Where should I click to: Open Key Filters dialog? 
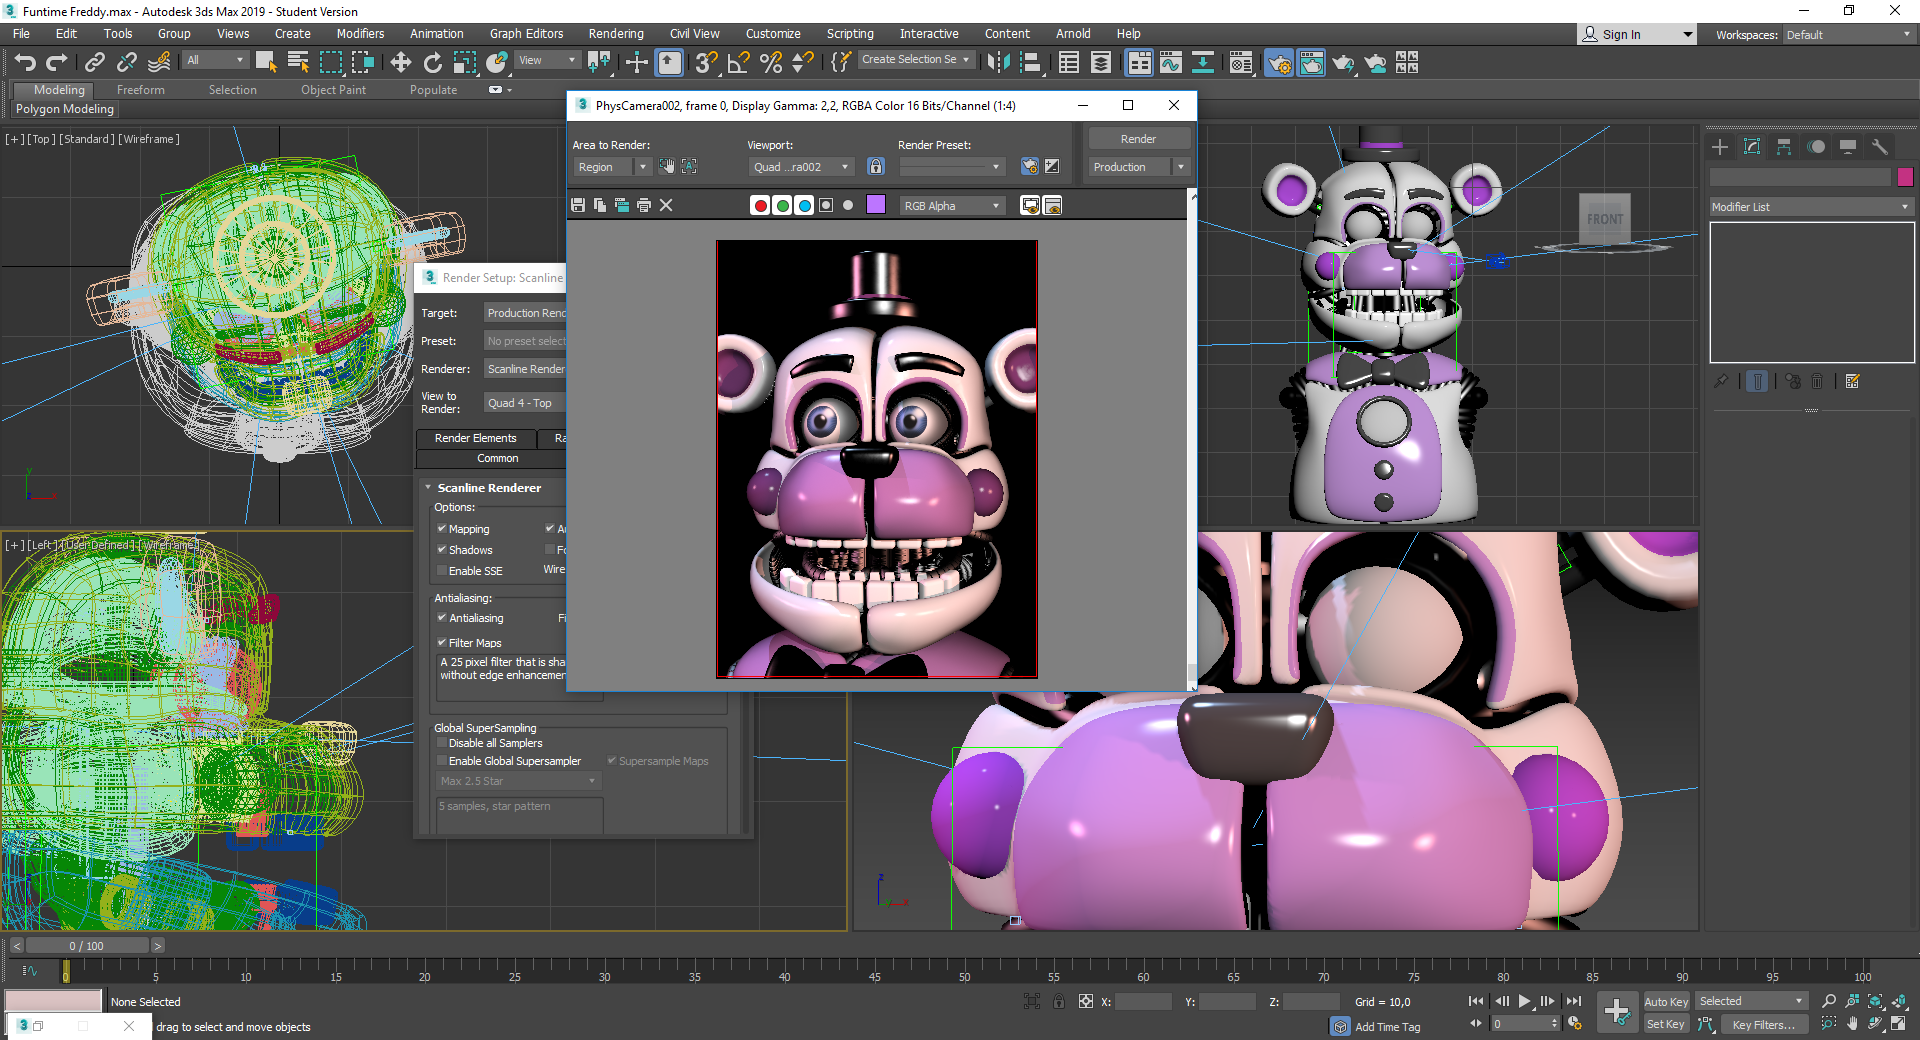(x=1763, y=1024)
